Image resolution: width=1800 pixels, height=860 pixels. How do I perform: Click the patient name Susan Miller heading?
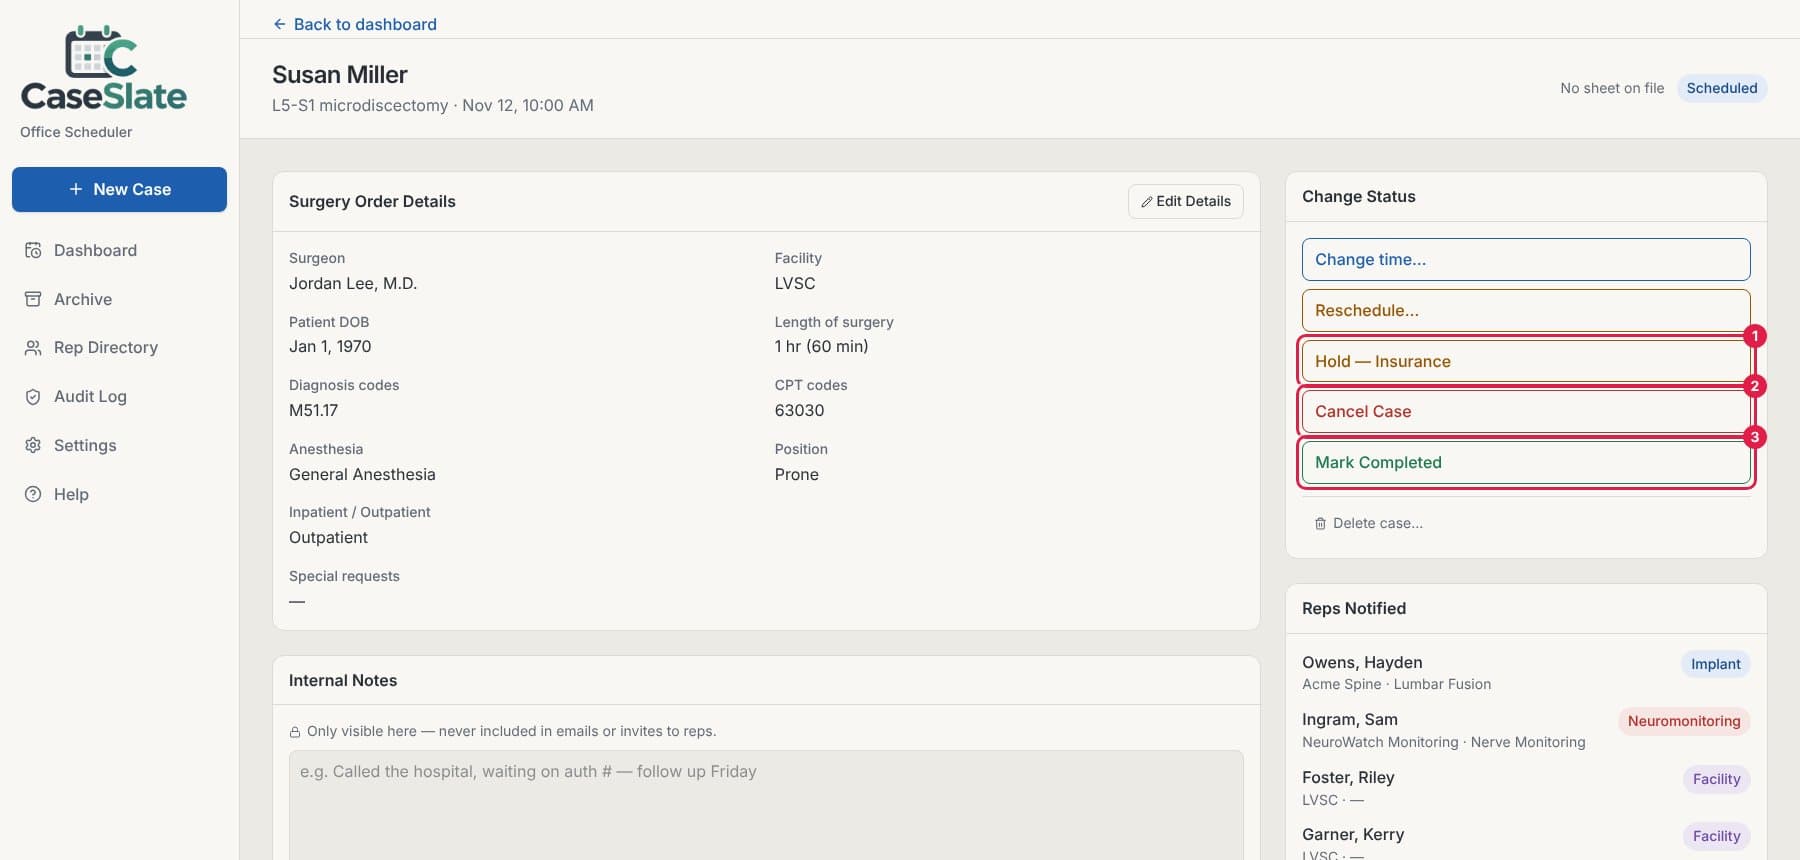tap(340, 74)
